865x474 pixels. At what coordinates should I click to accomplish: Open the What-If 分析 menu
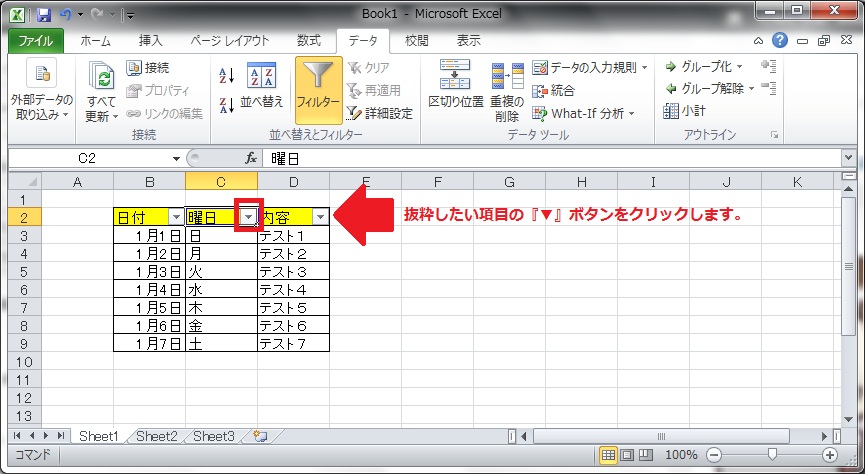coord(583,114)
